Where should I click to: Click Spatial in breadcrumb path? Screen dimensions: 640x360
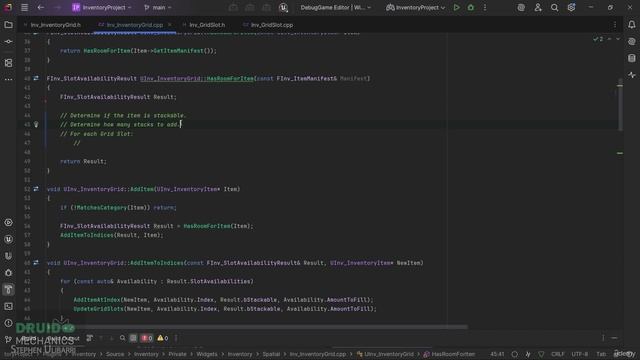(x=271, y=354)
